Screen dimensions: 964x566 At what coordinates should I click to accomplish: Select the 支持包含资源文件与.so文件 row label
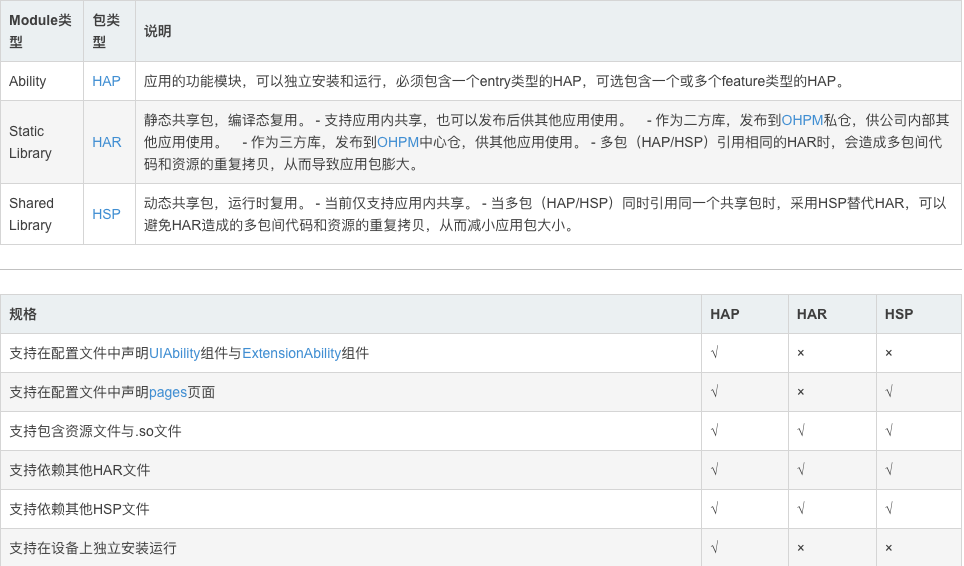[x=95, y=431]
